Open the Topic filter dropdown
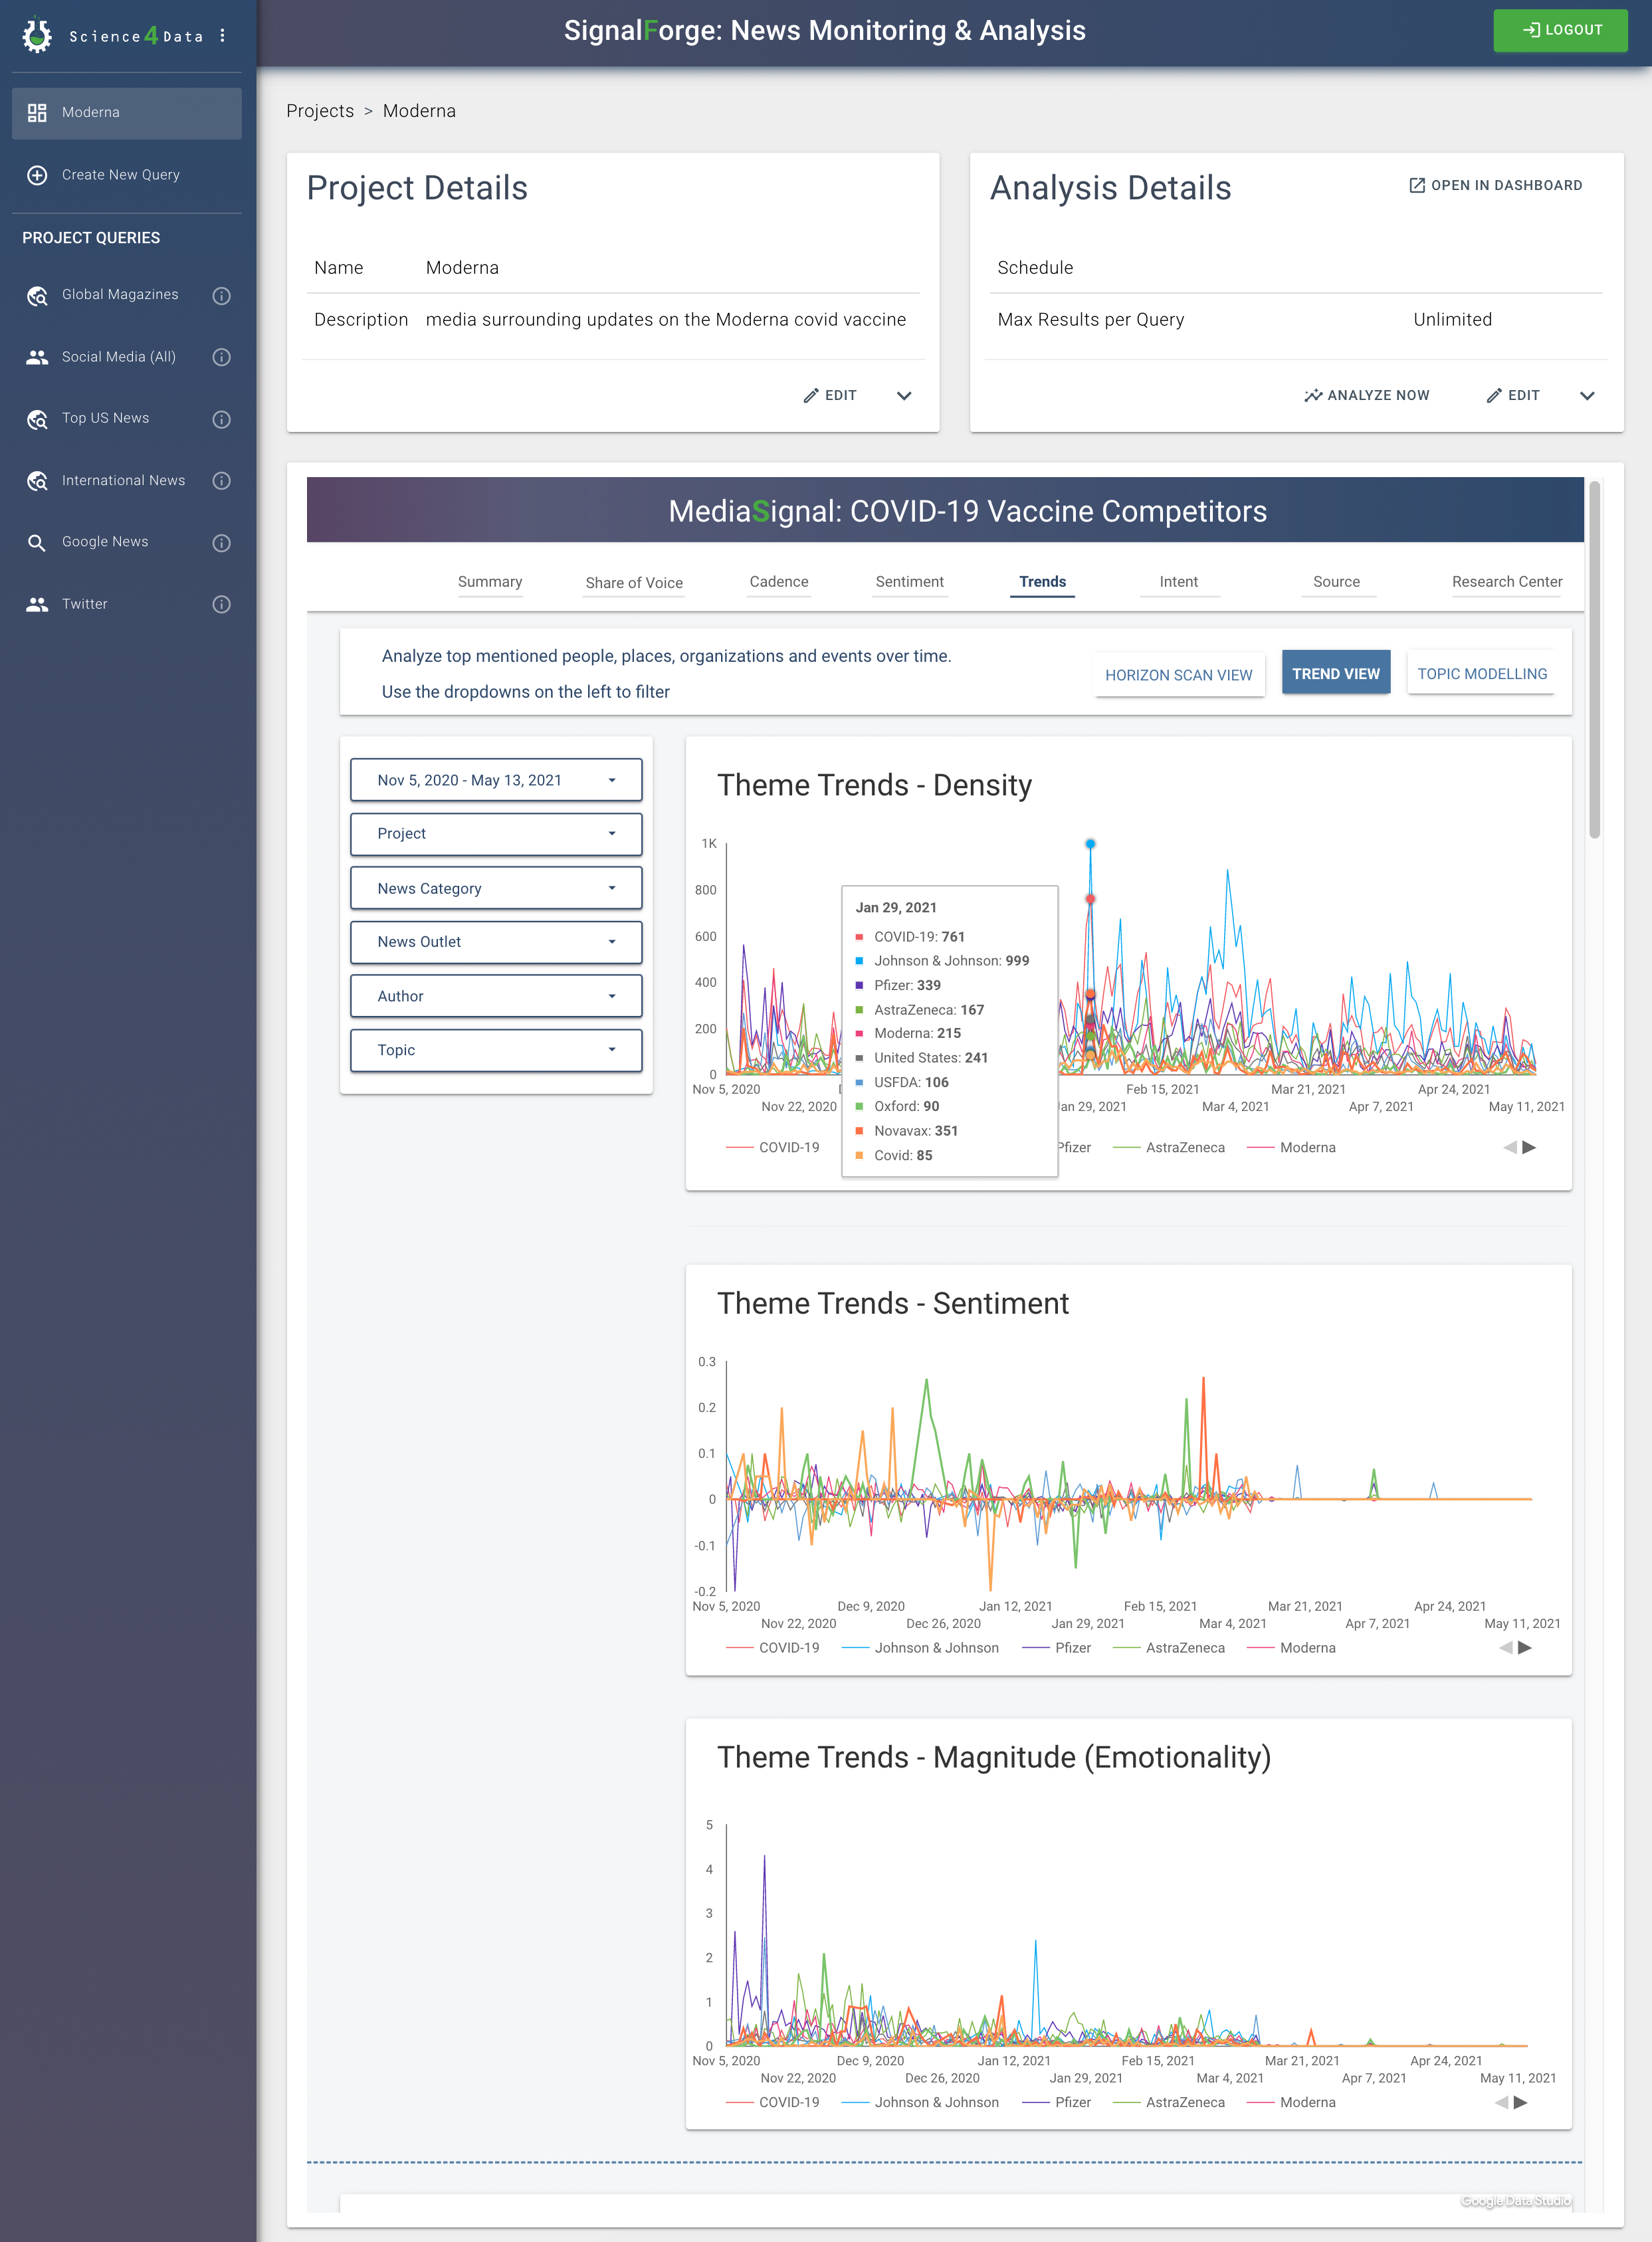Viewport: 1652px width, 2242px height. click(x=496, y=1050)
